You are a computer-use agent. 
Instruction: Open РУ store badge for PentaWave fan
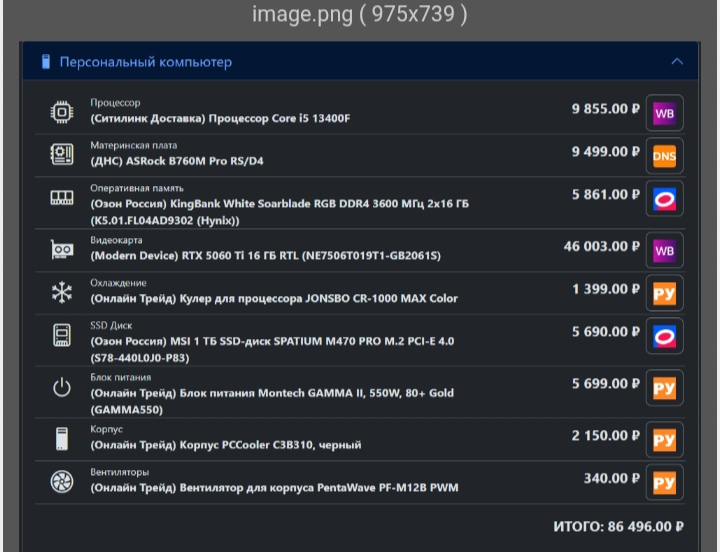(664, 482)
